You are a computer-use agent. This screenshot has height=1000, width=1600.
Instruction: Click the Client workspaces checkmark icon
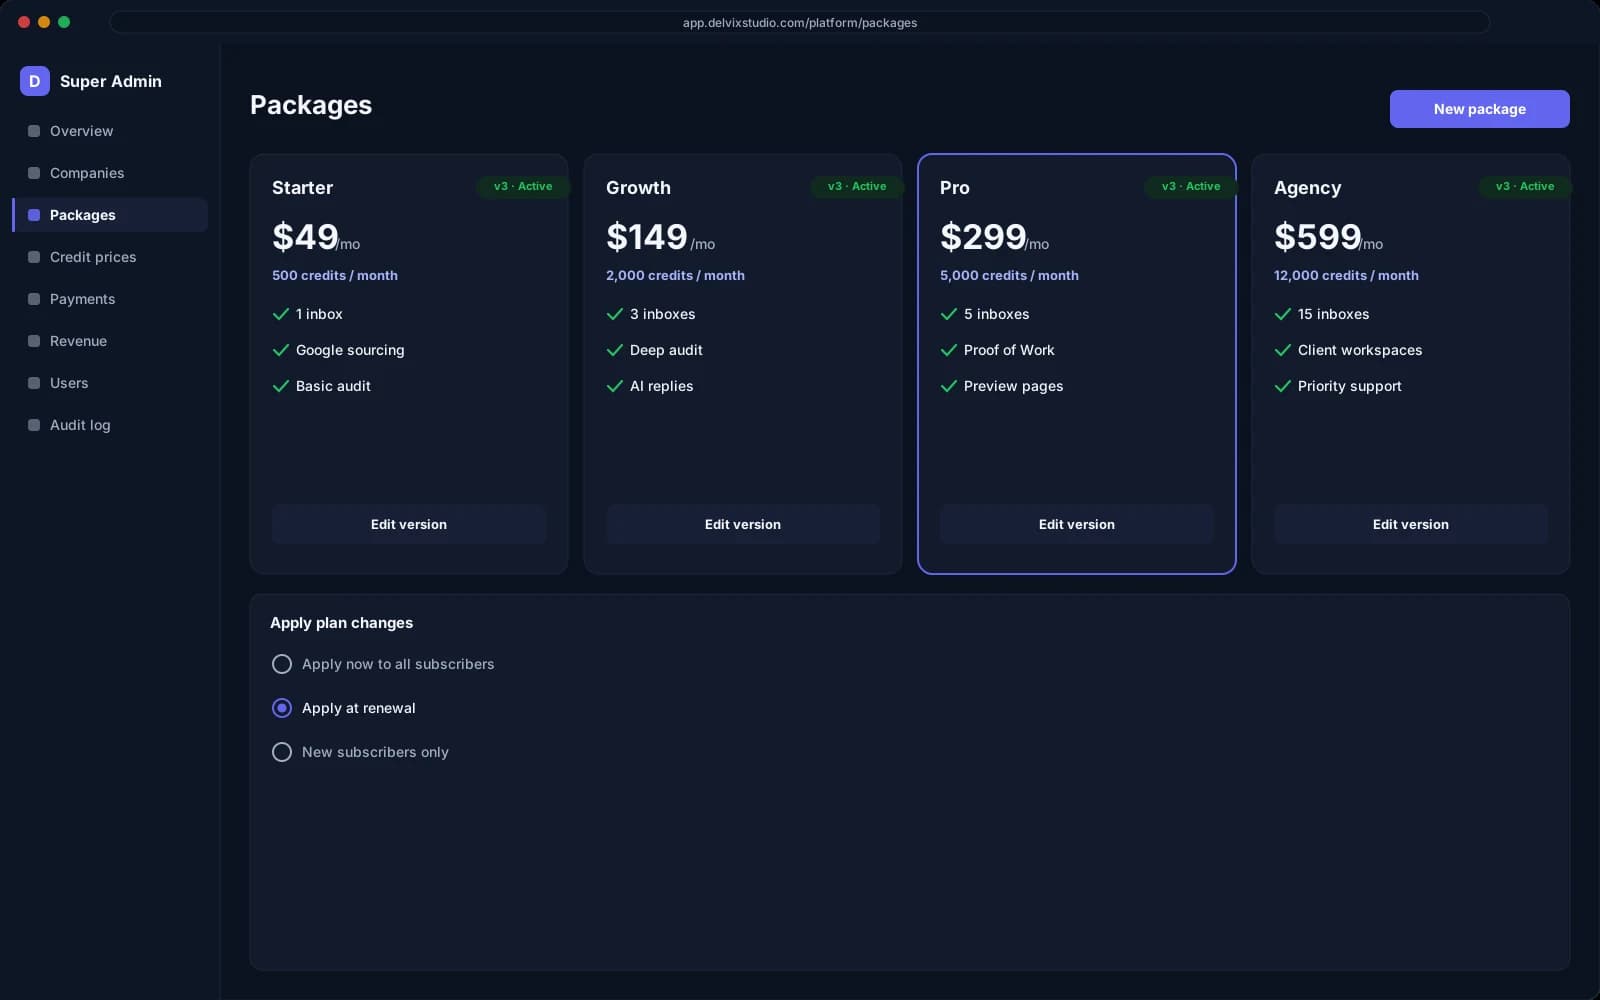tap(1283, 350)
